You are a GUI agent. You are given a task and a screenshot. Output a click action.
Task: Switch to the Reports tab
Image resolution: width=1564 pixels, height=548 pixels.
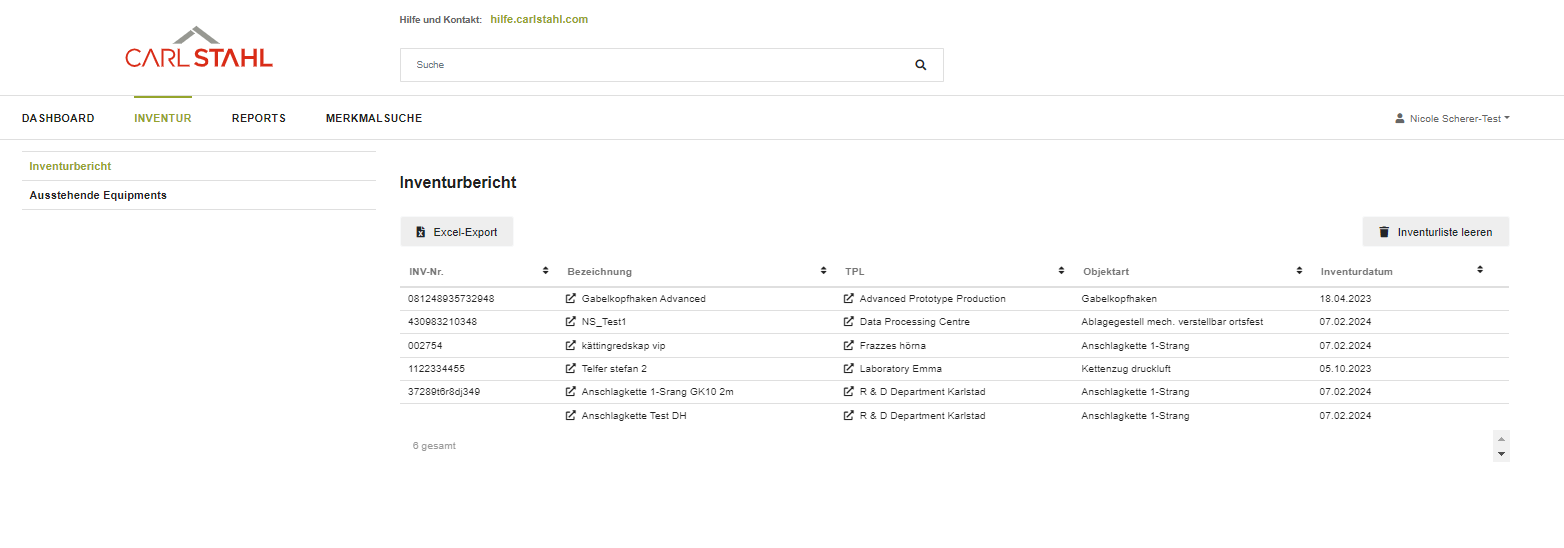pos(259,118)
